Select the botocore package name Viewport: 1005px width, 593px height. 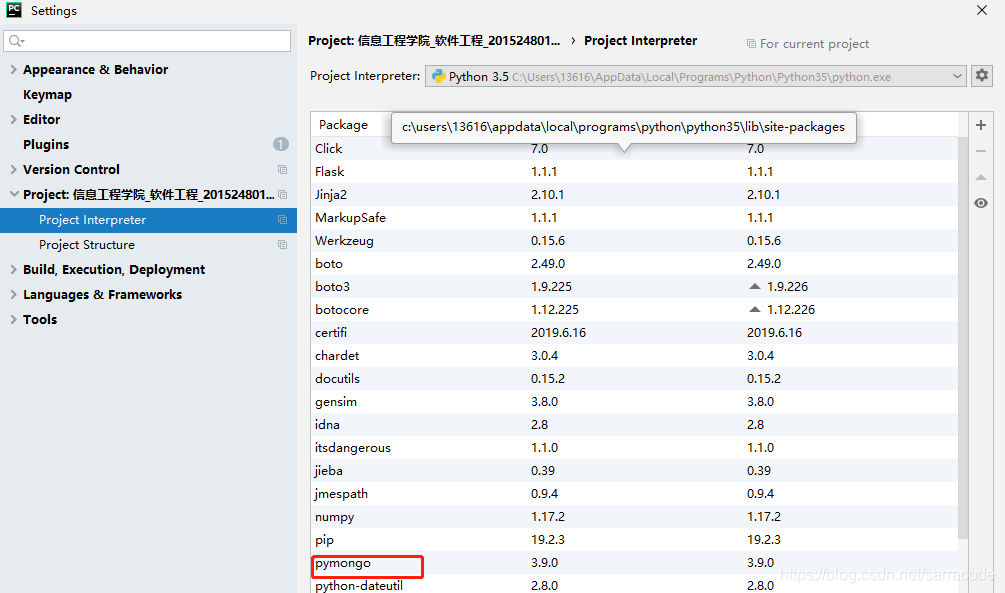pos(342,310)
